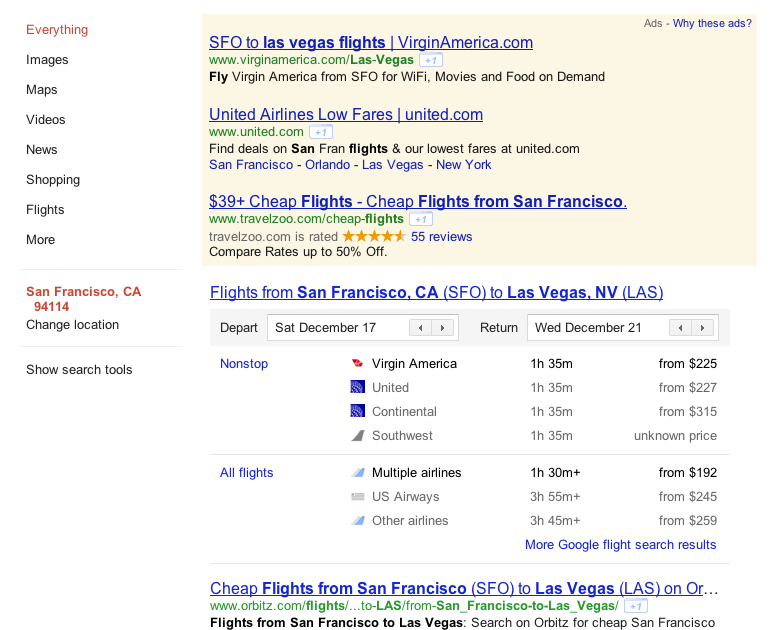Click the +1 button next to travelzoo.com URL
779x630 pixels.
[421, 219]
